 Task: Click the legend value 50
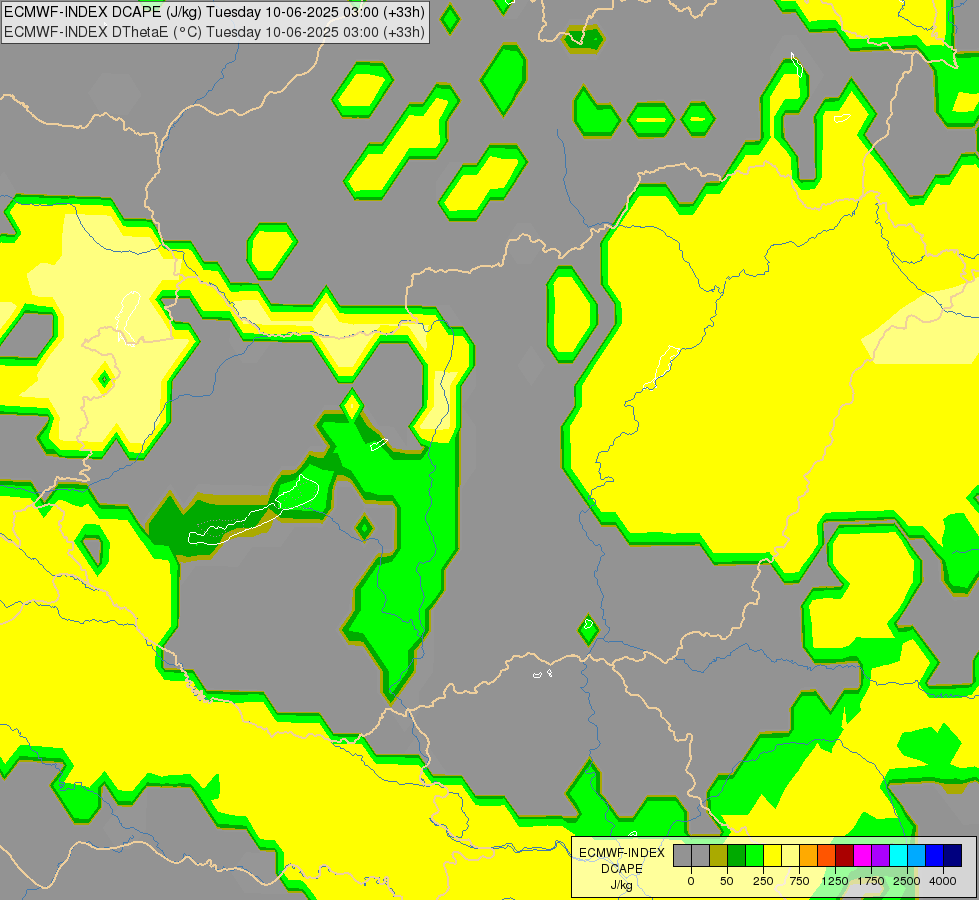727,881
